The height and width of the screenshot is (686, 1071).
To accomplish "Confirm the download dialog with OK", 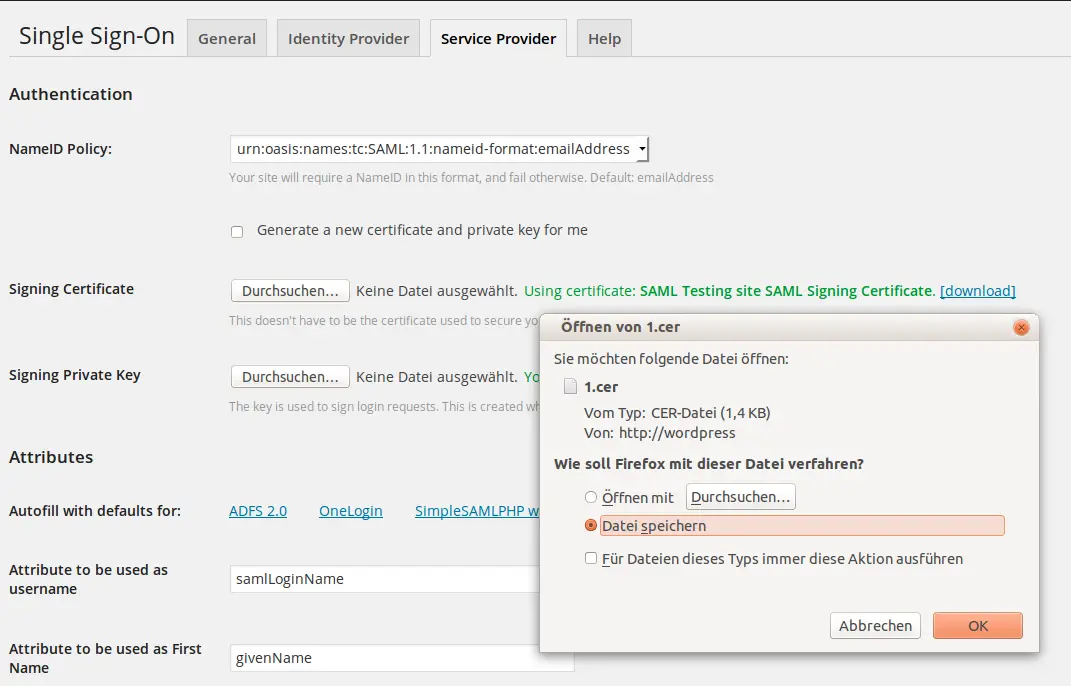I will point(977,625).
